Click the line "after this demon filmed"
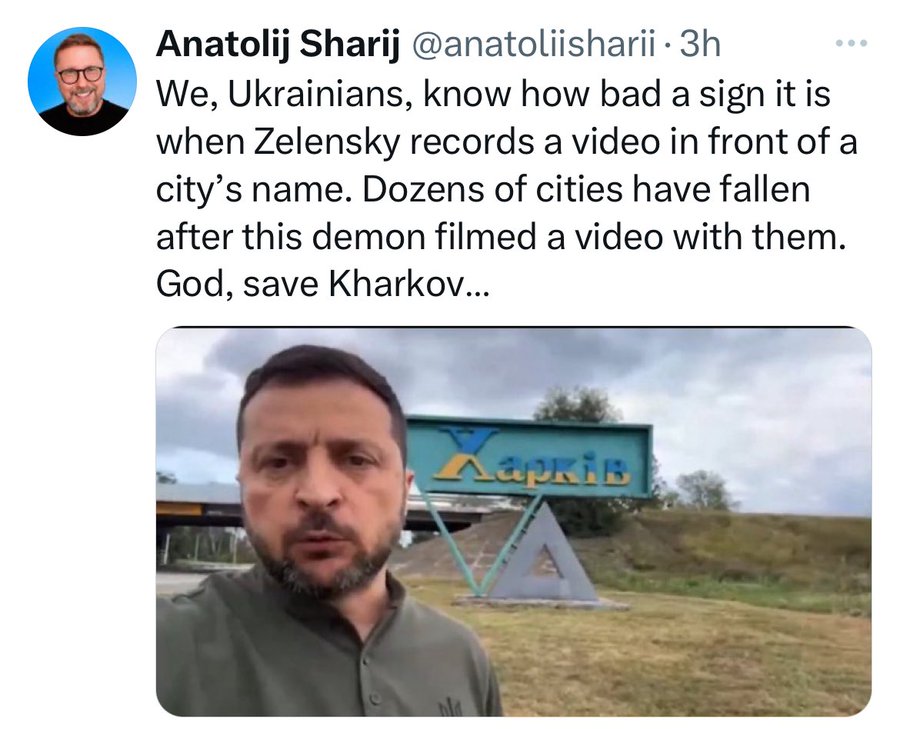Image resolution: width=900 pixels, height=729 pixels. pyautogui.click(x=501, y=236)
